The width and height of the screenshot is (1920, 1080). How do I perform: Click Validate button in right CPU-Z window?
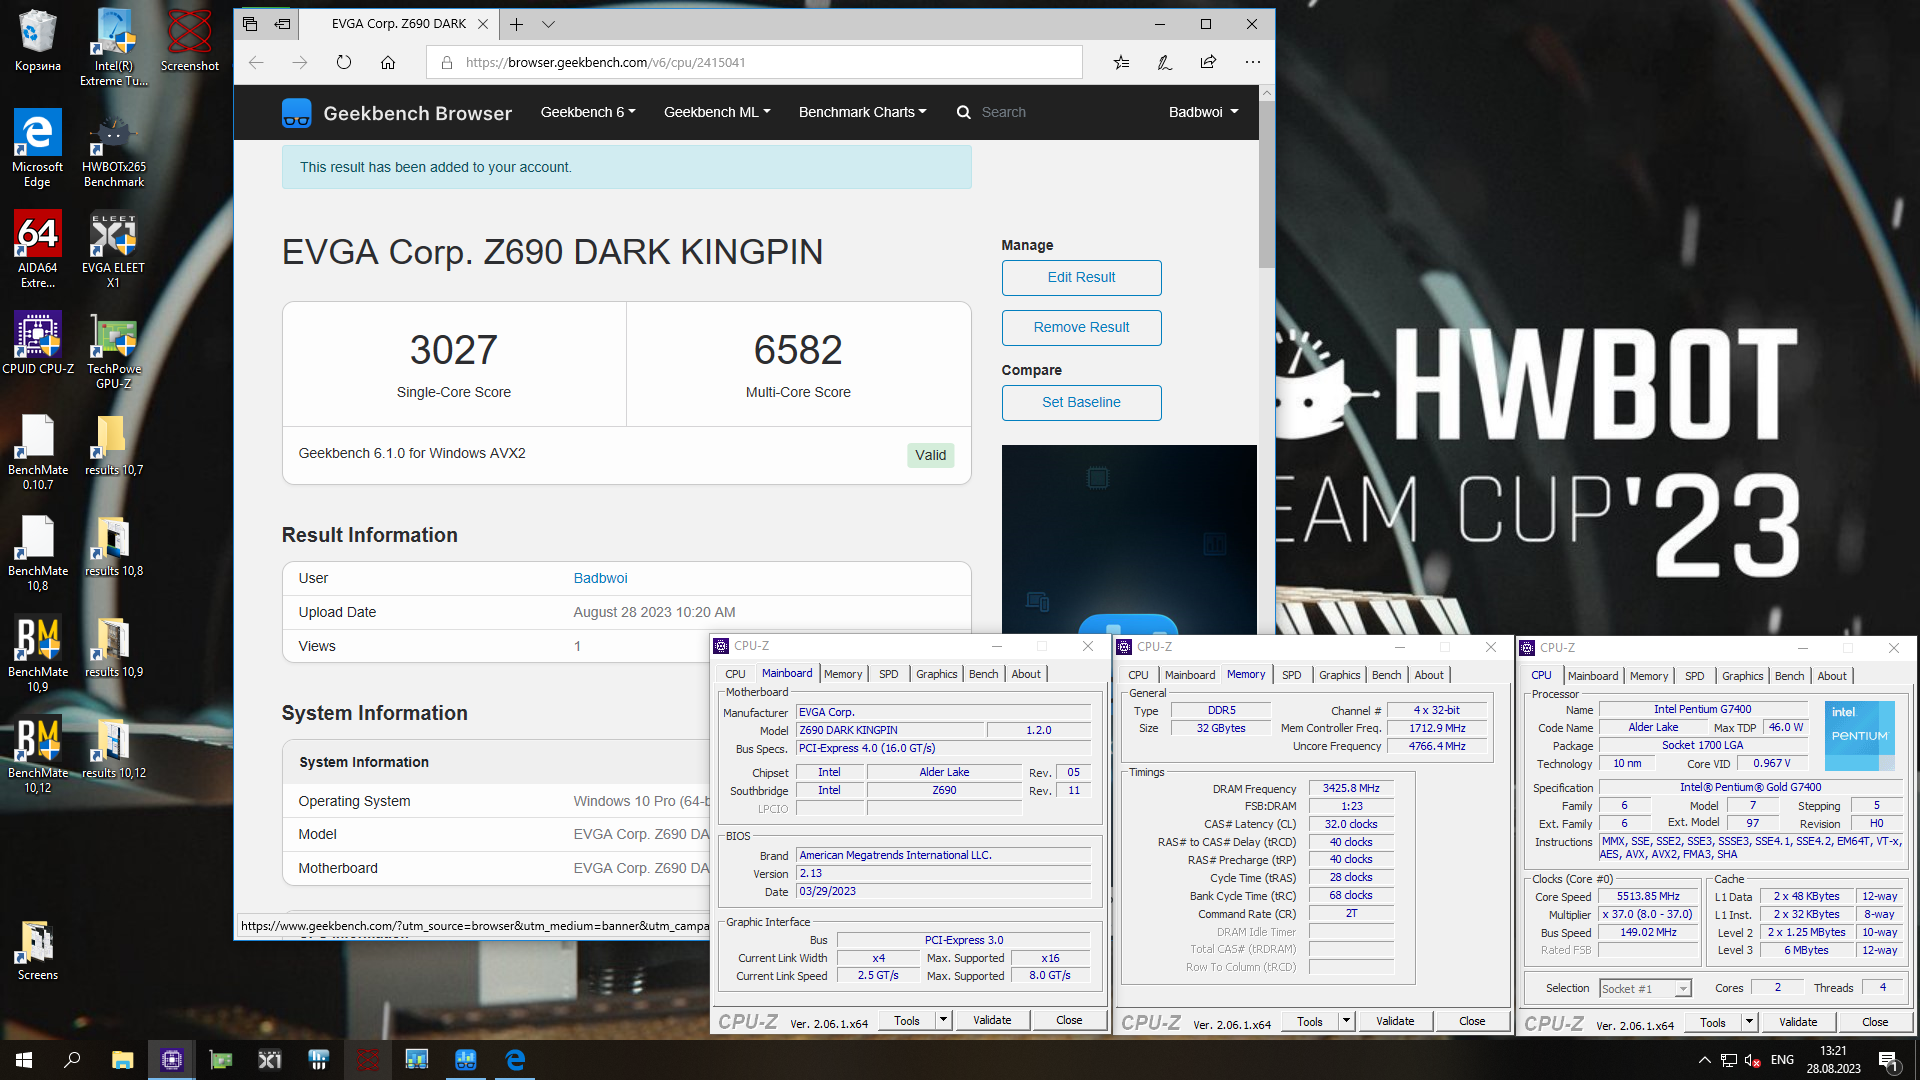pyautogui.click(x=1798, y=1022)
